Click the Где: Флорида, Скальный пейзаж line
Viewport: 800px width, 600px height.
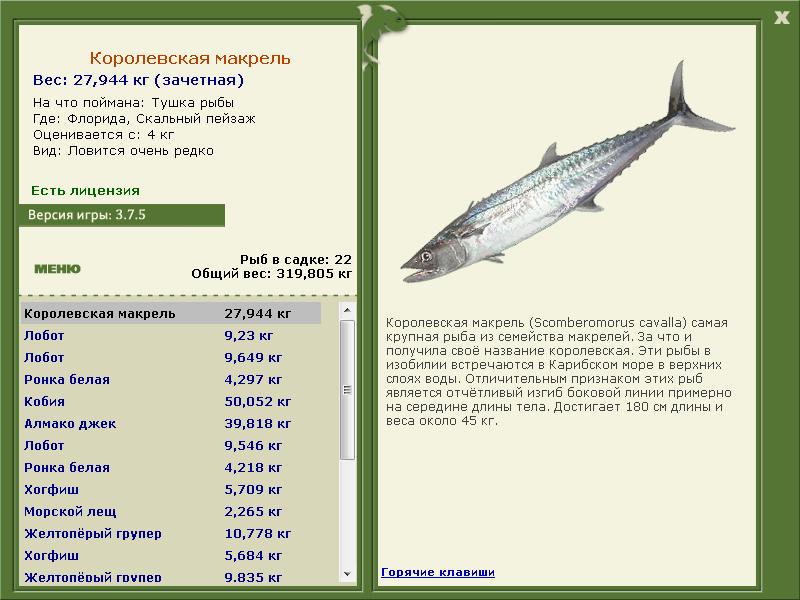[144, 119]
